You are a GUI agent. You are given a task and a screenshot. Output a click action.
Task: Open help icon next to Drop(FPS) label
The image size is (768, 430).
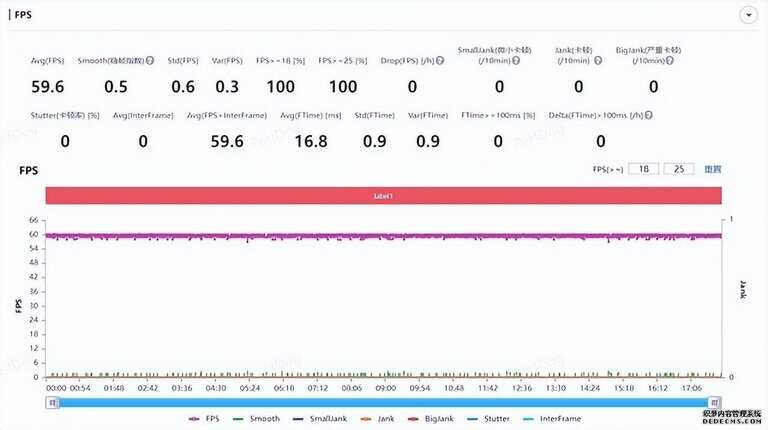point(440,60)
